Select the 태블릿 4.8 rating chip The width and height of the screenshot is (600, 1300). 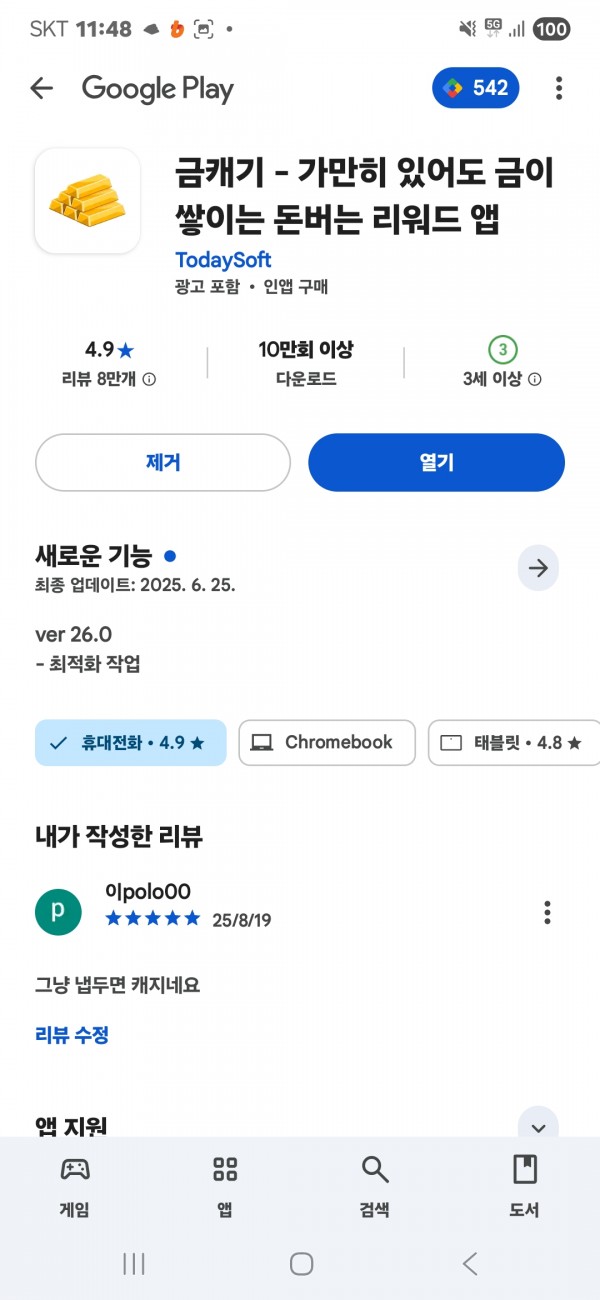(514, 743)
